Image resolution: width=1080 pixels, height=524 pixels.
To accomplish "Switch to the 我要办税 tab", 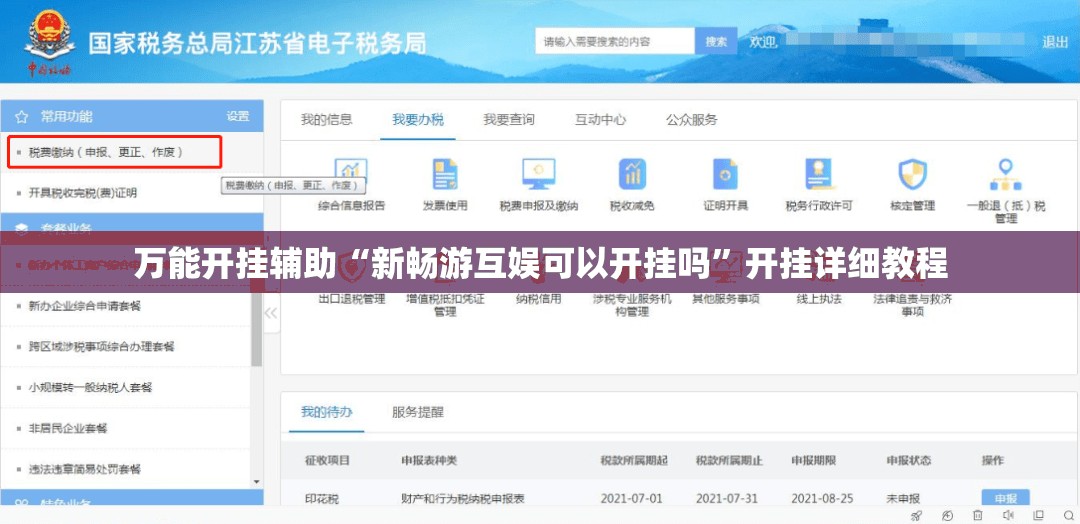I will (418, 119).
